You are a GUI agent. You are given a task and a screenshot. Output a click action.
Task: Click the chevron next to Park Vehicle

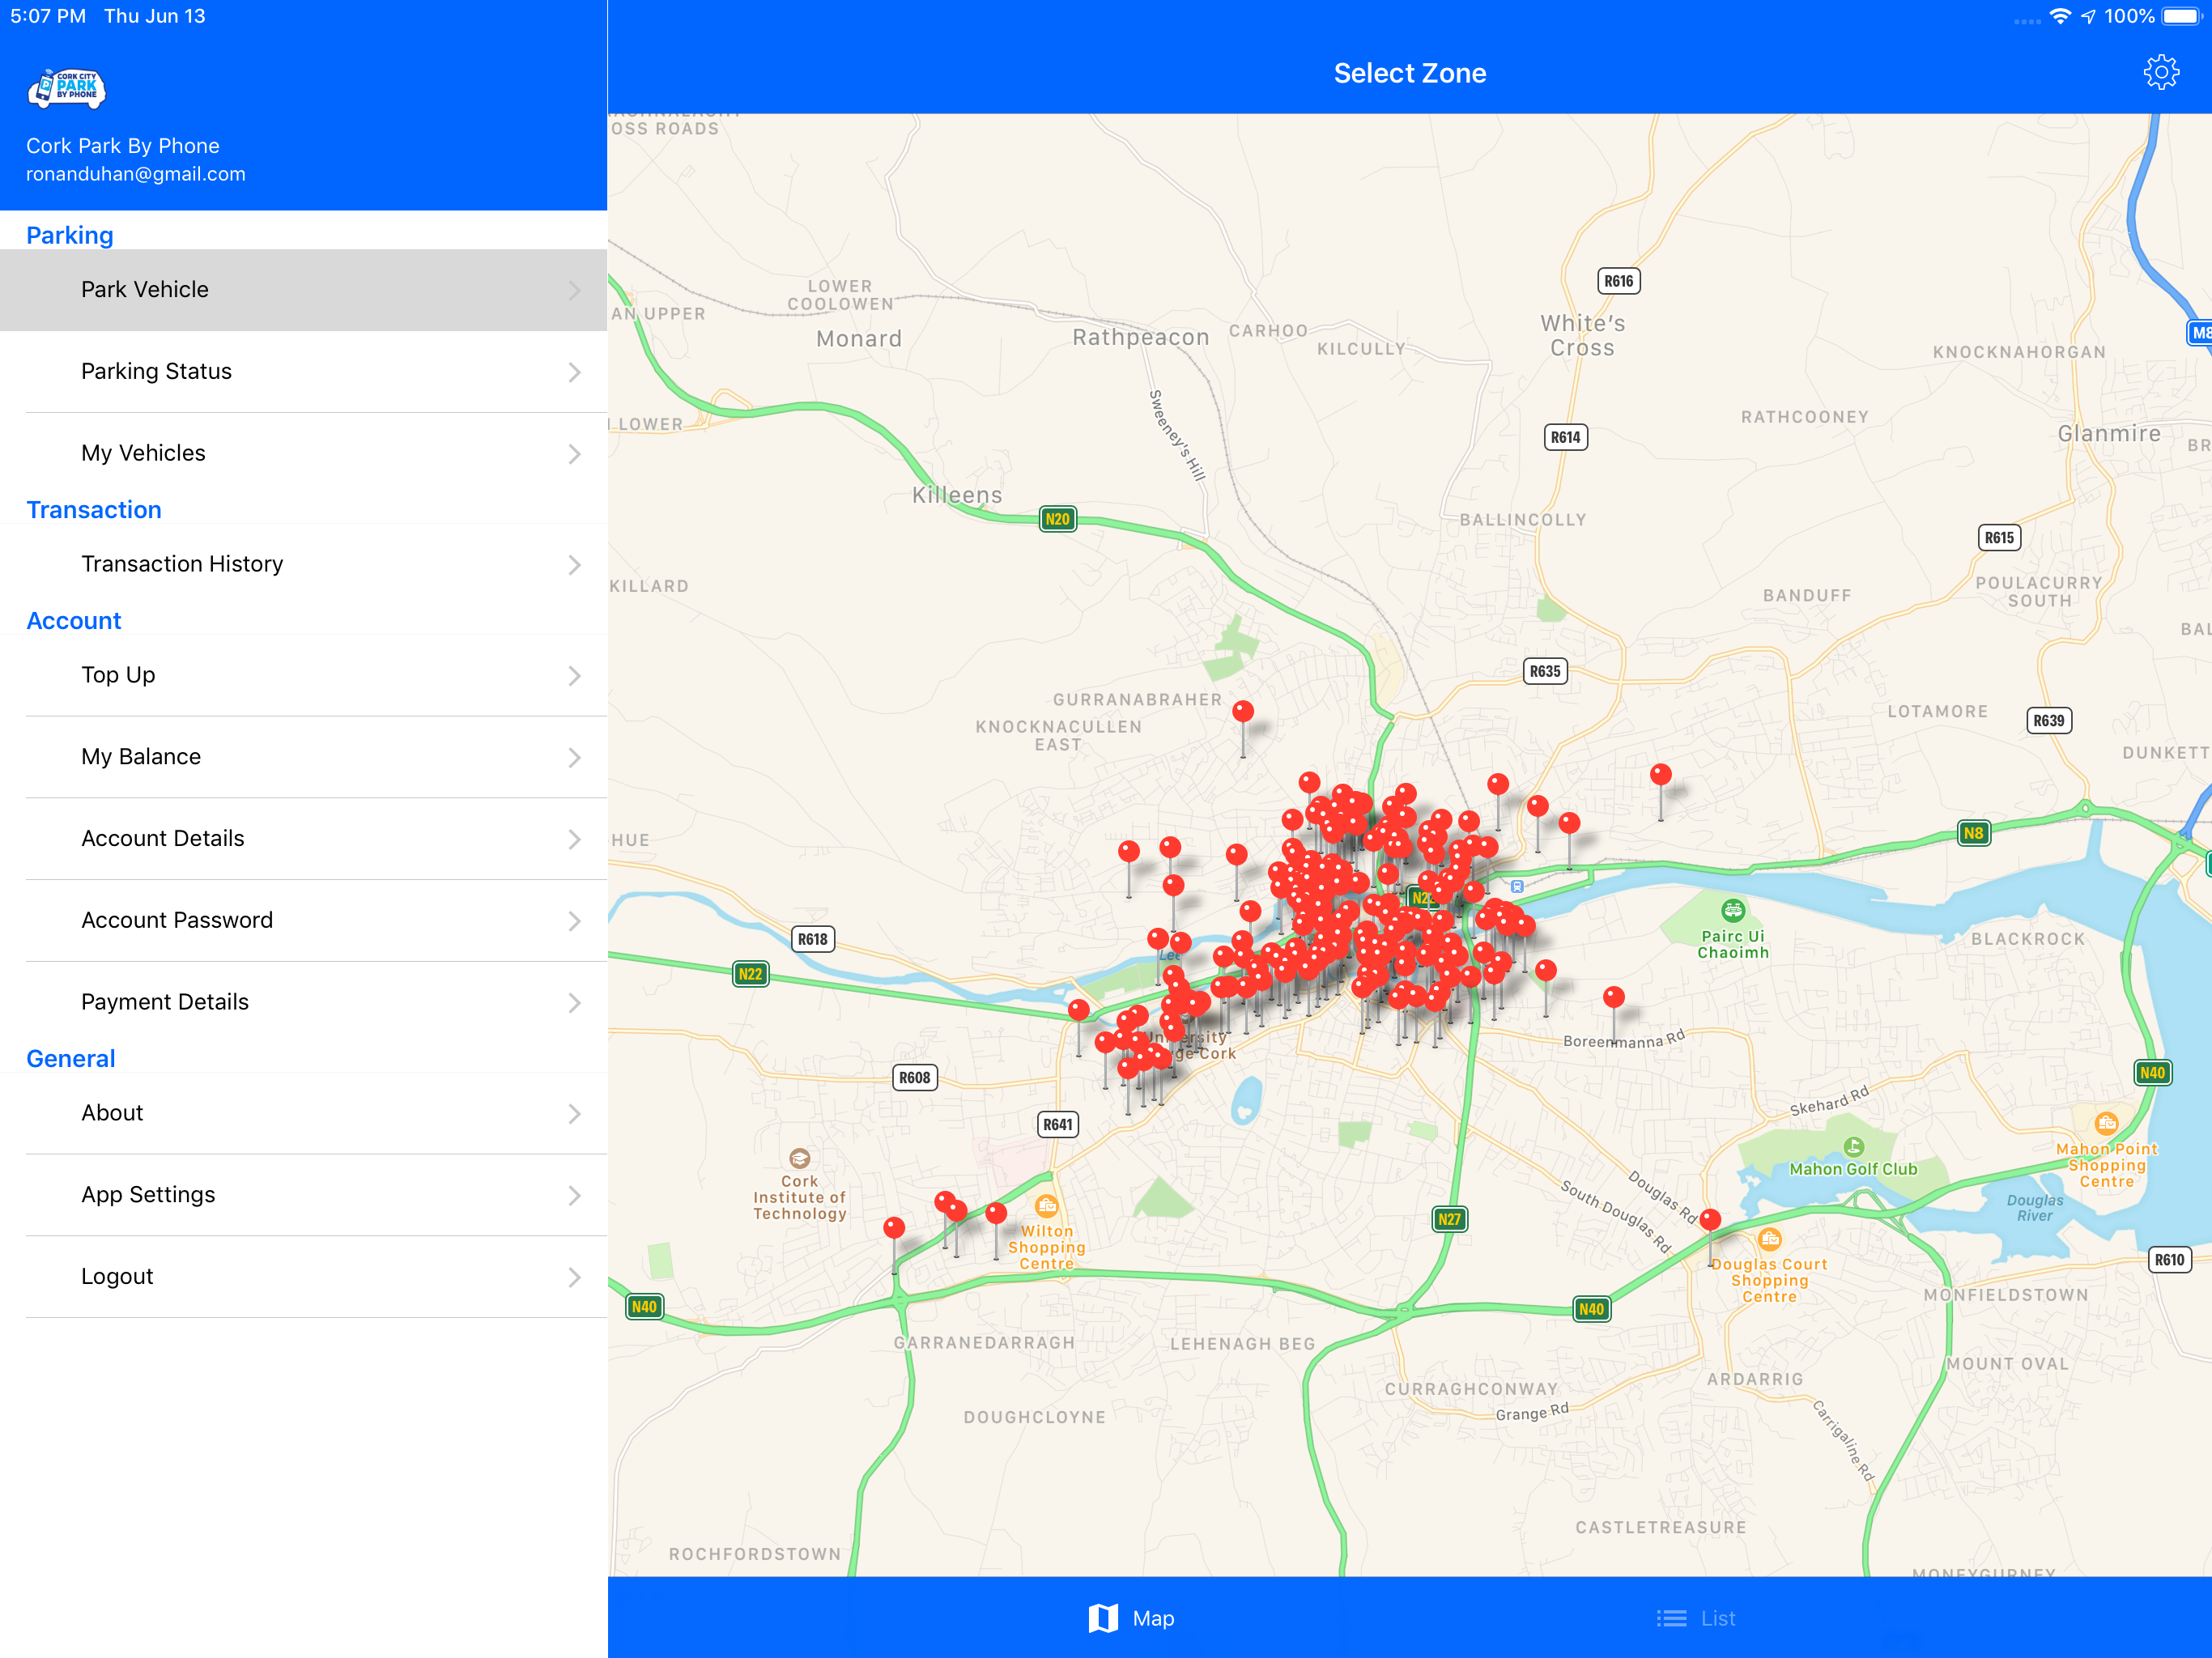[574, 290]
